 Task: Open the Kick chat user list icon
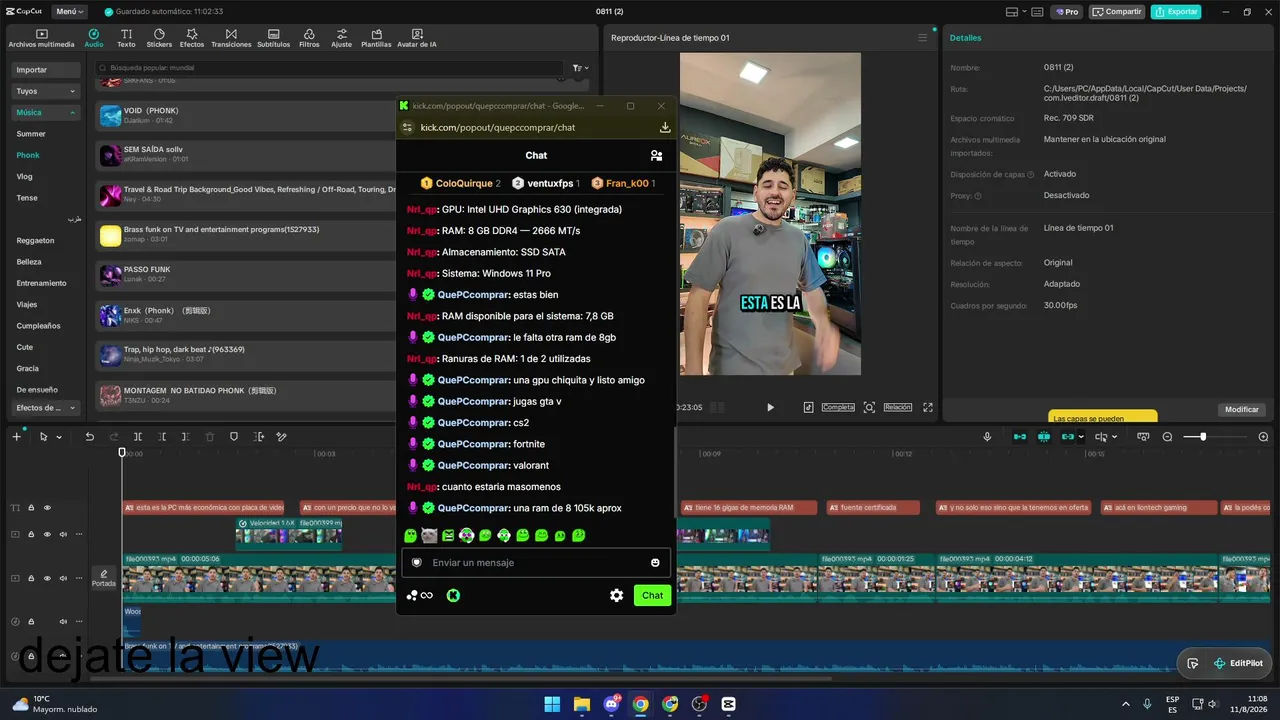click(x=656, y=155)
